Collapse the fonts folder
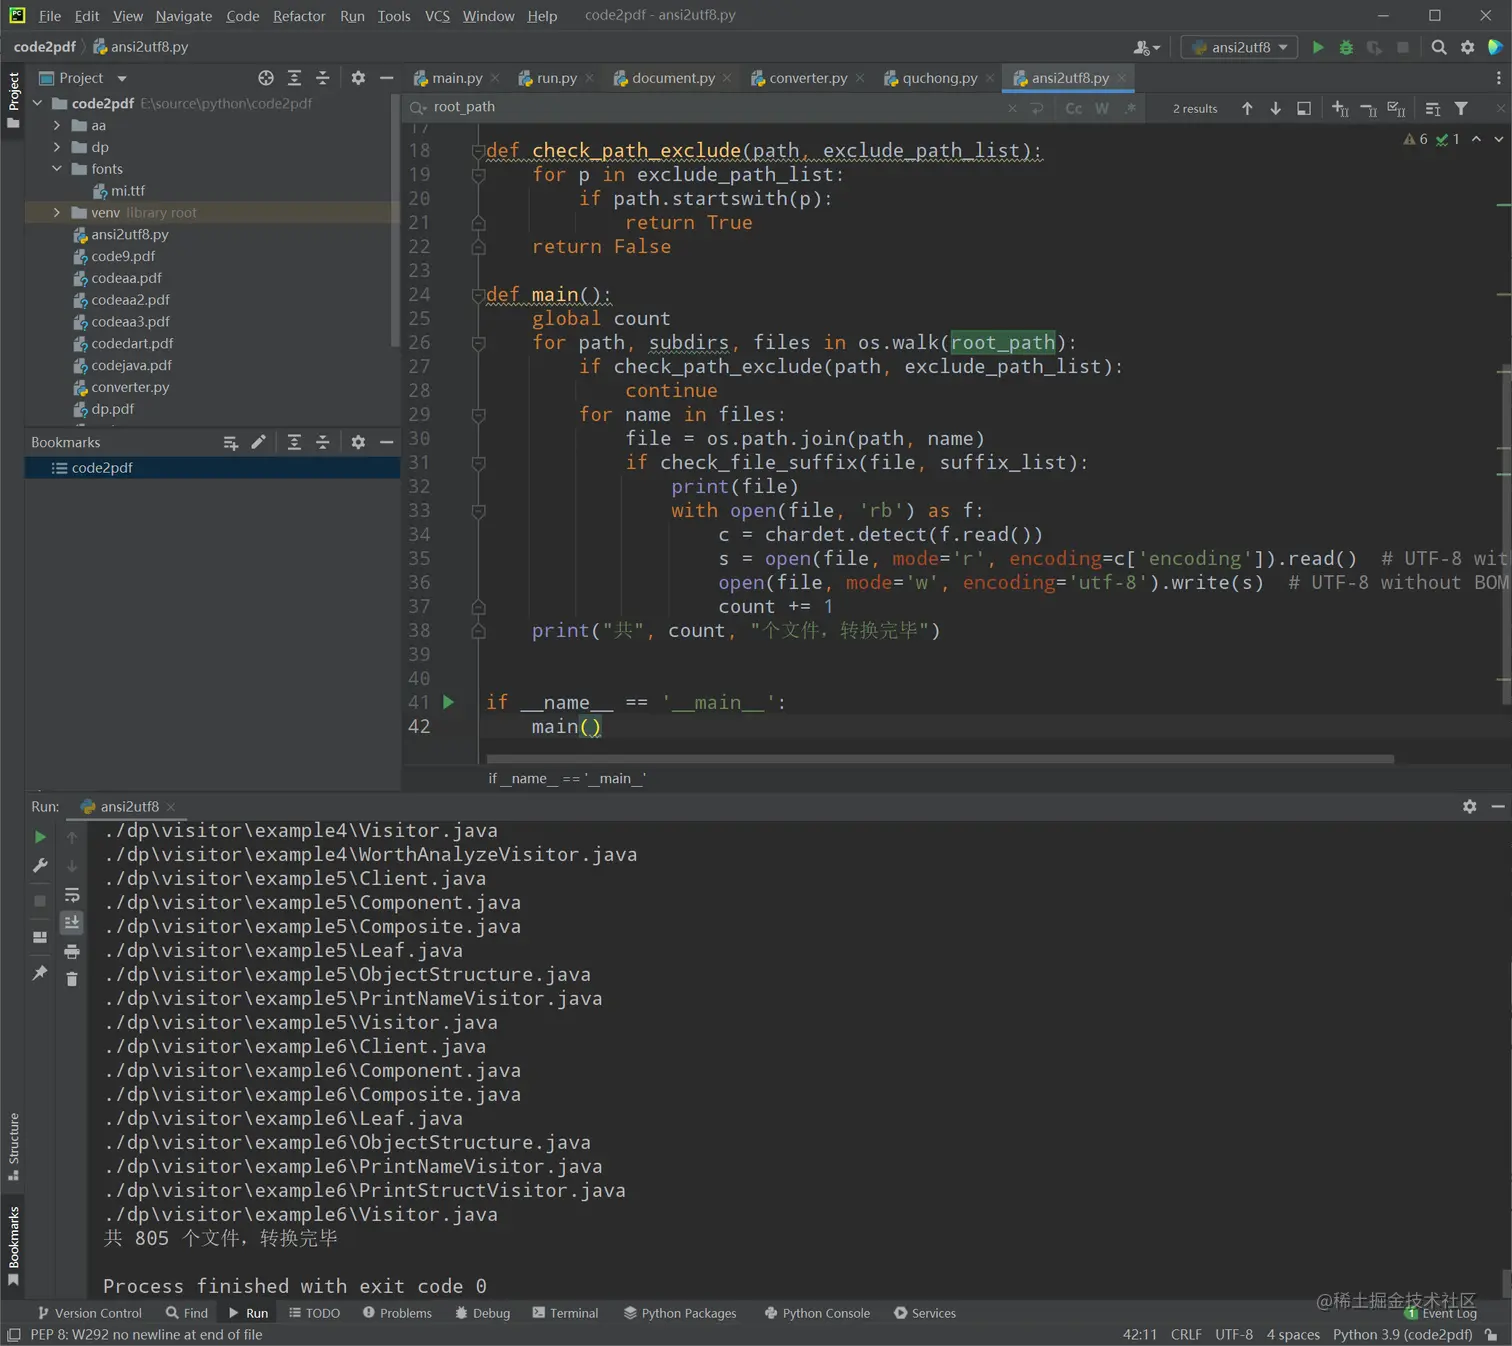 pyautogui.click(x=57, y=169)
